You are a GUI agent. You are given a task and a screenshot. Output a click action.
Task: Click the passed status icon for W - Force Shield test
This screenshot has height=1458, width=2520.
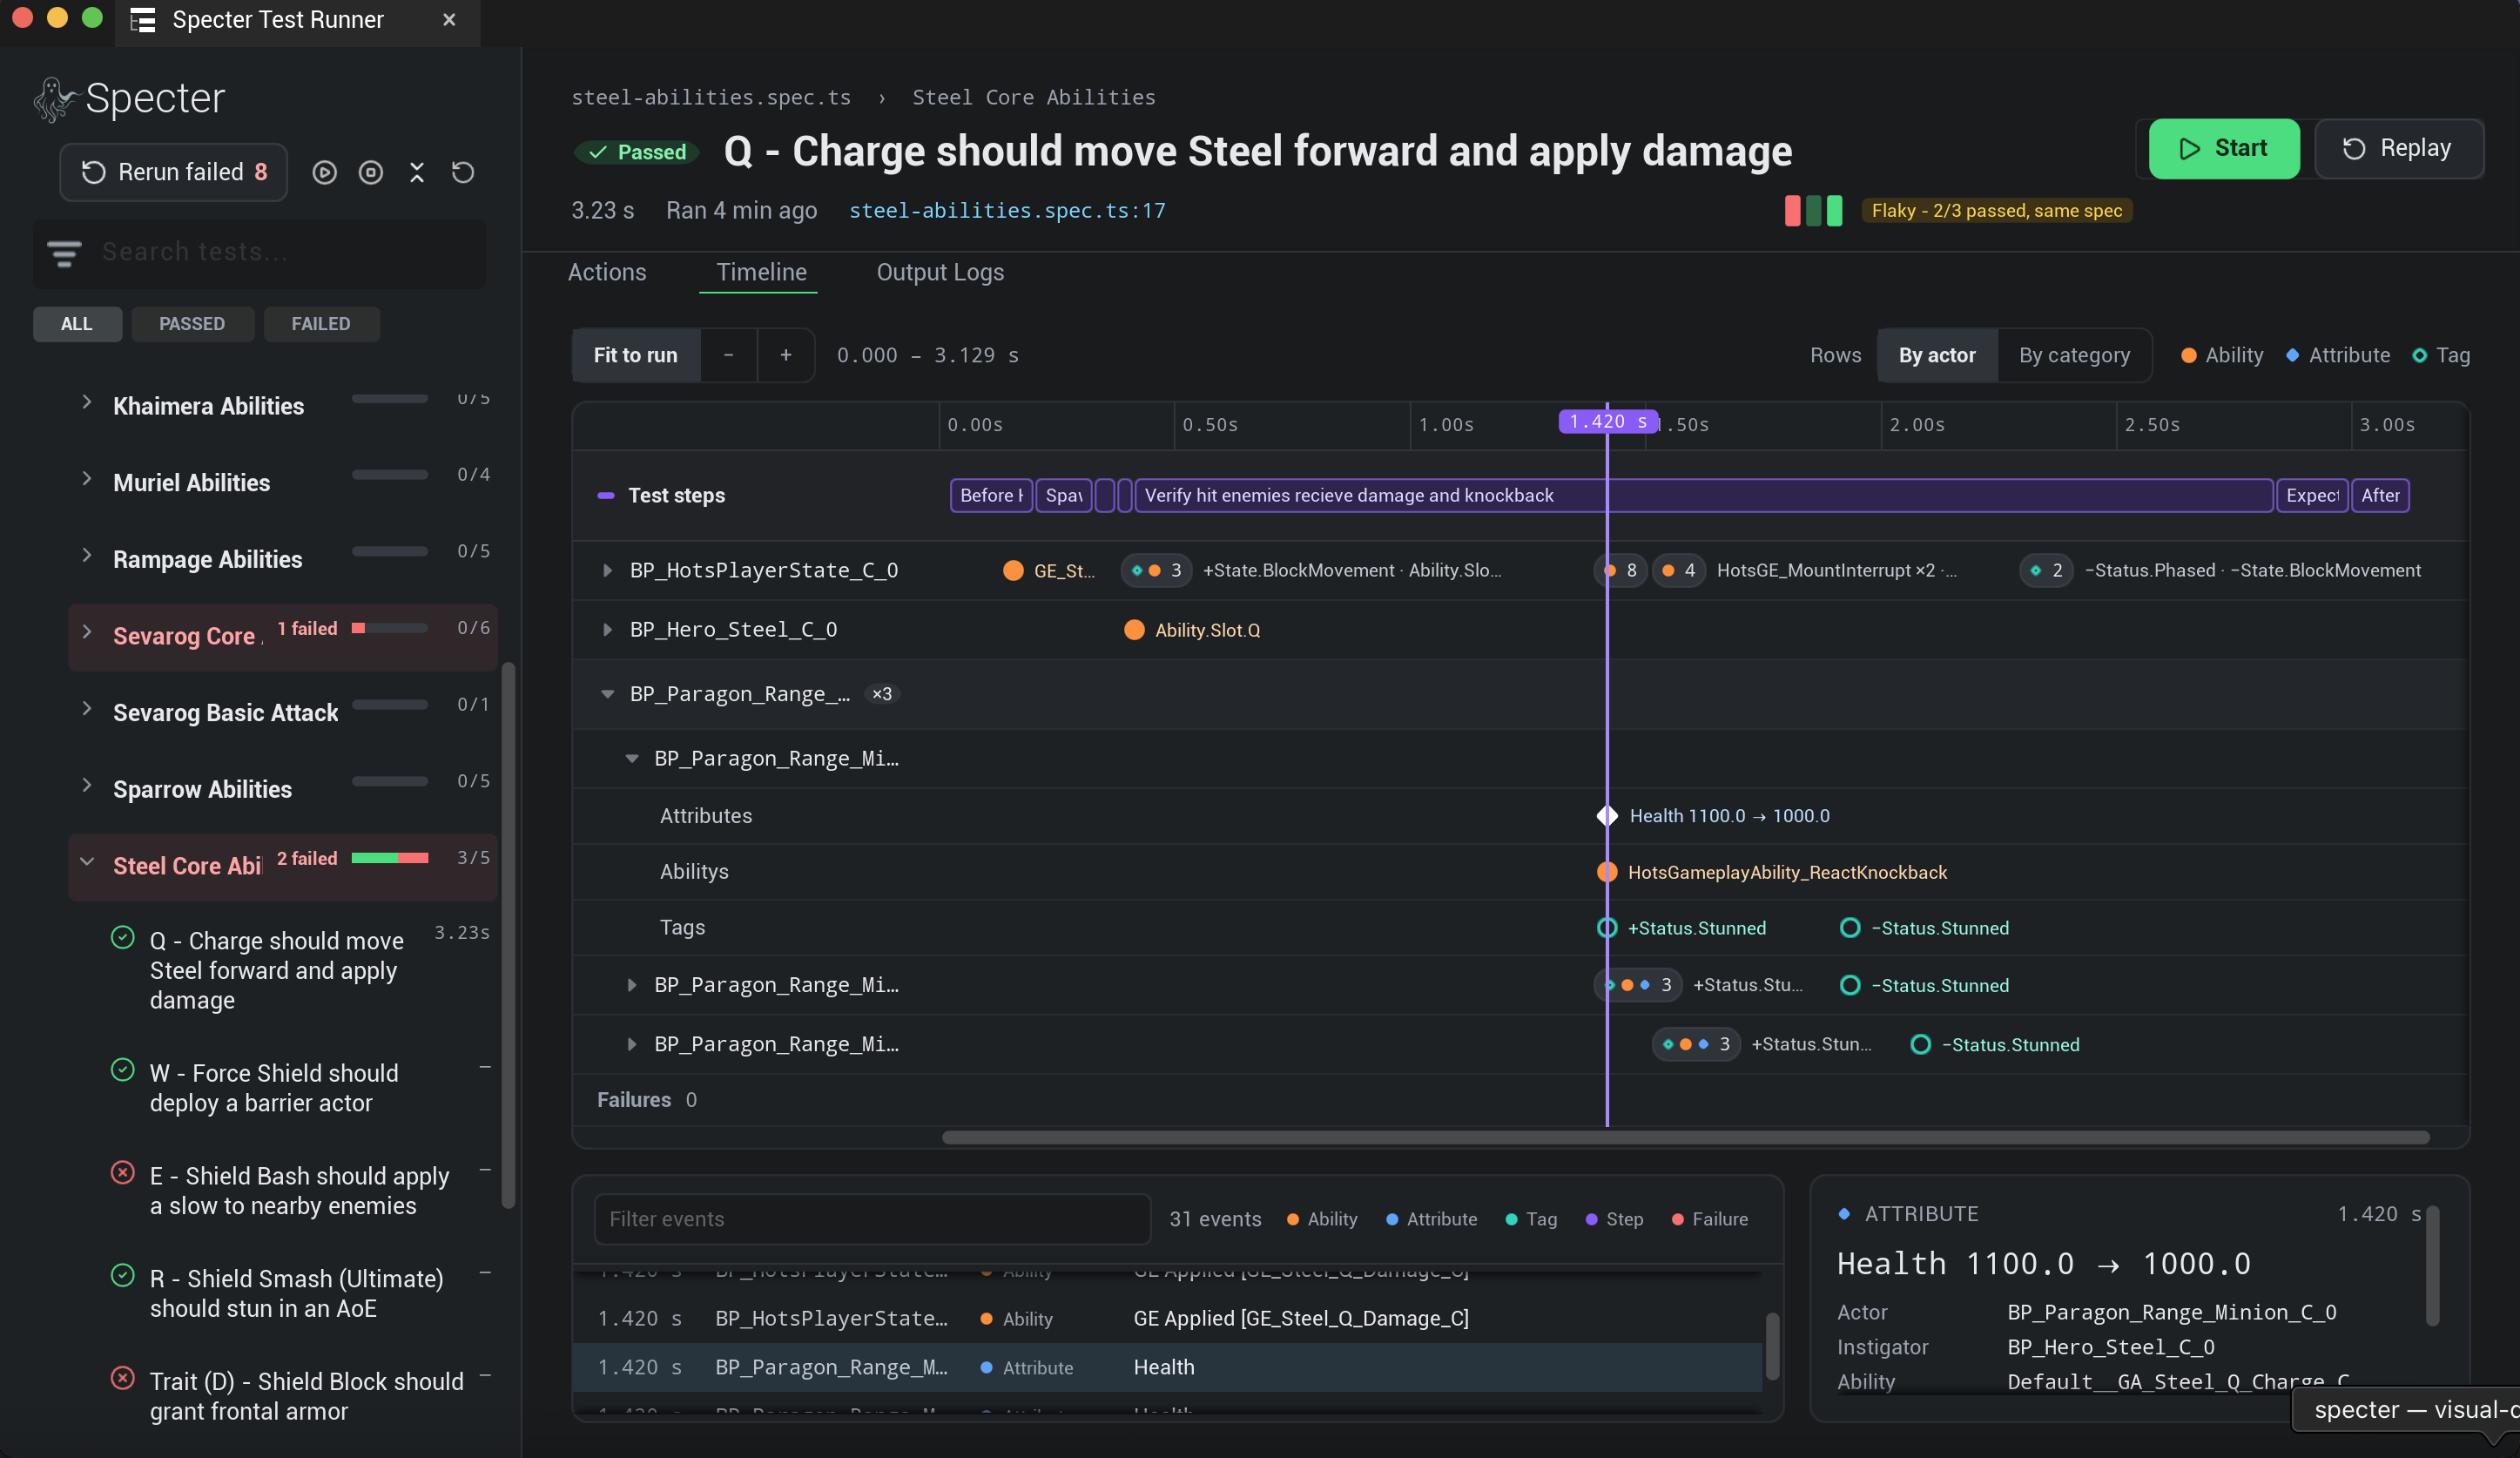122,1069
